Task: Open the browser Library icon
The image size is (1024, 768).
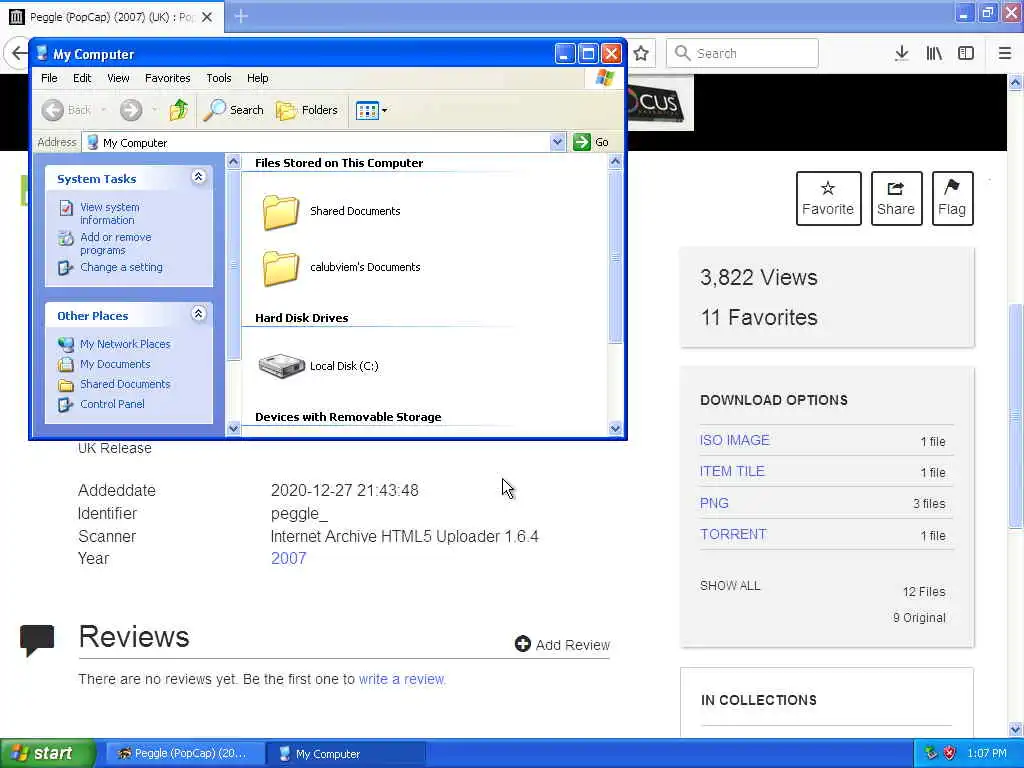Action: [934, 54]
